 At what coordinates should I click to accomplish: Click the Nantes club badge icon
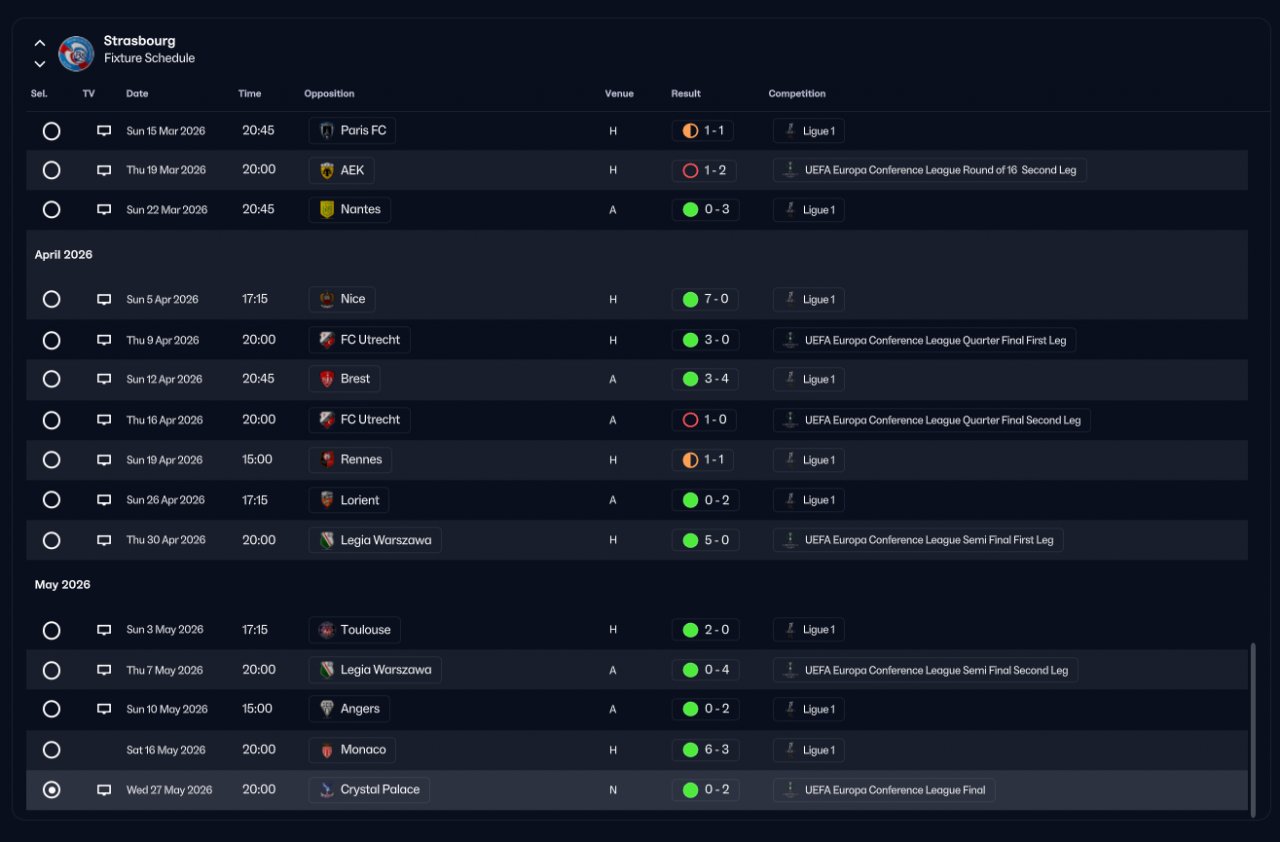326,210
